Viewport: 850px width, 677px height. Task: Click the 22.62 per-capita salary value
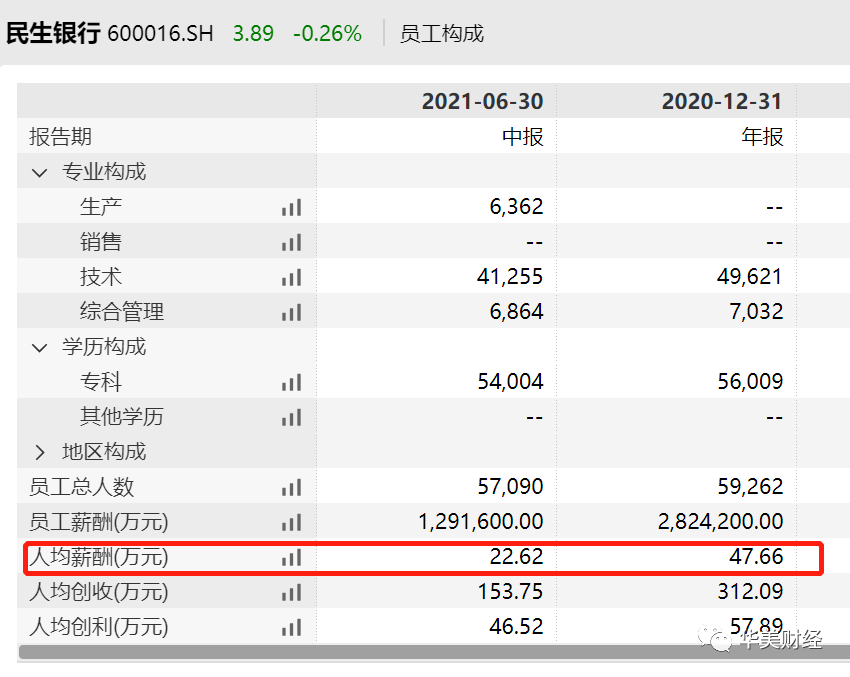coord(516,556)
